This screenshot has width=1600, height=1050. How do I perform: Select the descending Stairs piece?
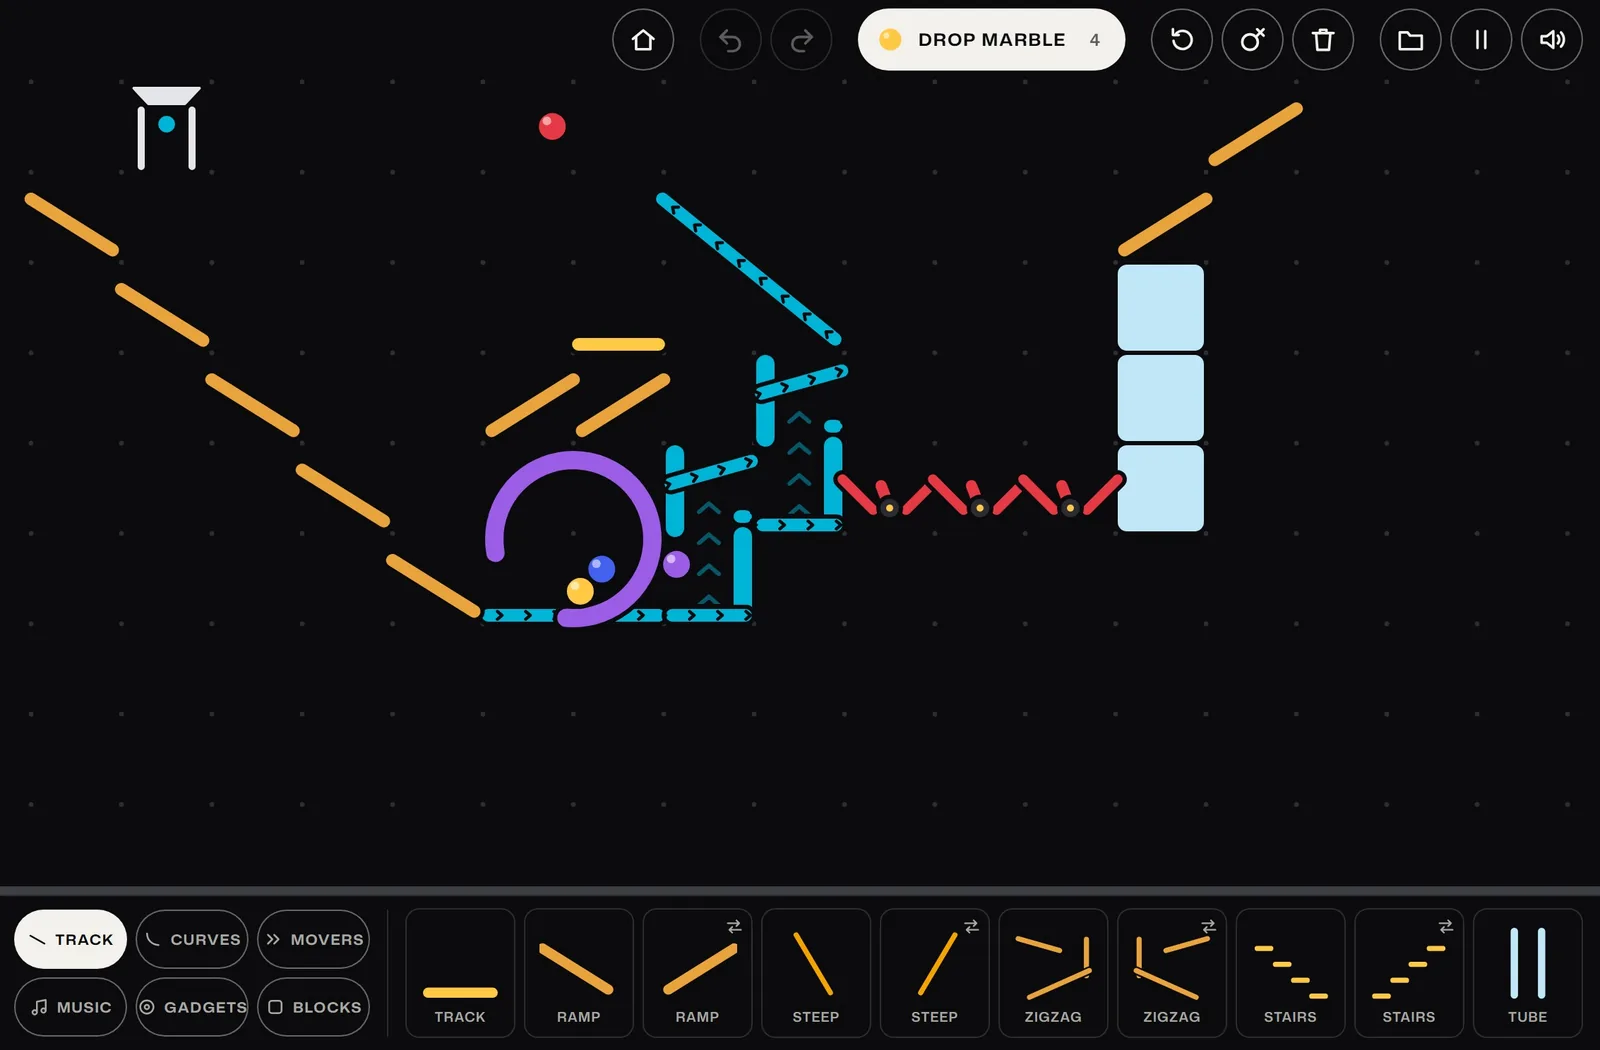pos(1290,973)
